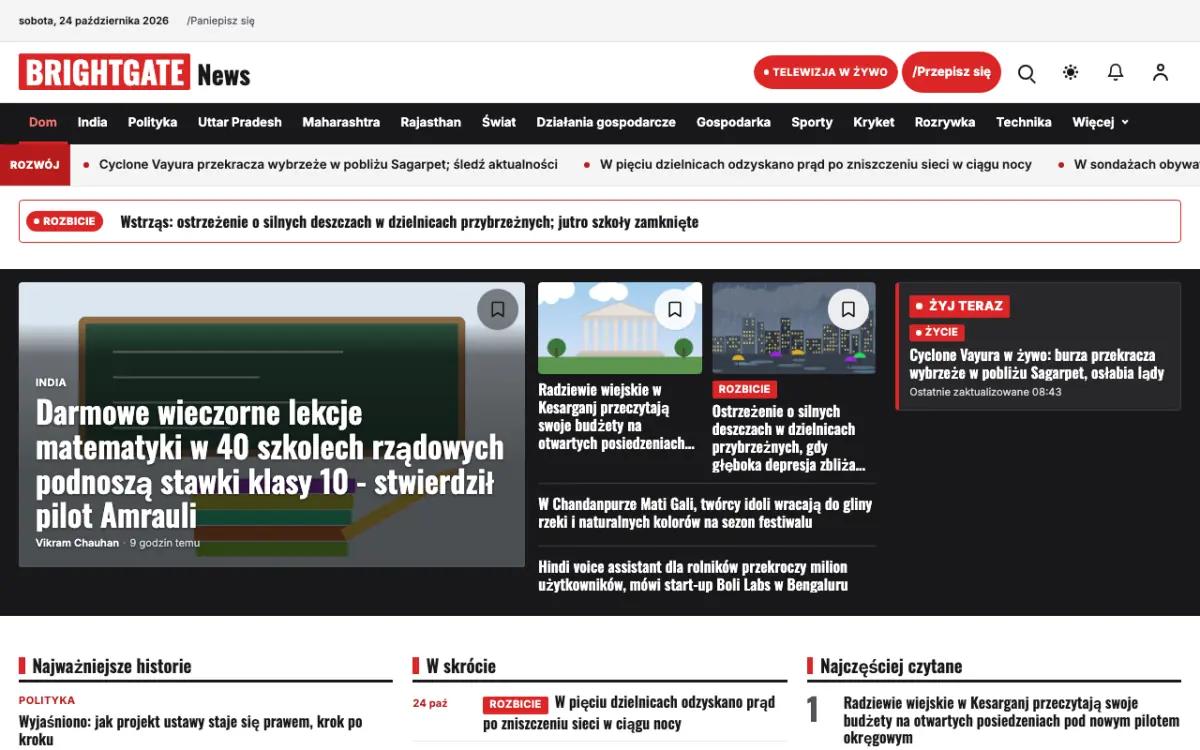Screen dimensions: 1200x750
Task: Click the Telewizja na żywo button
Action: pyautogui.click(x=825, y=72)
